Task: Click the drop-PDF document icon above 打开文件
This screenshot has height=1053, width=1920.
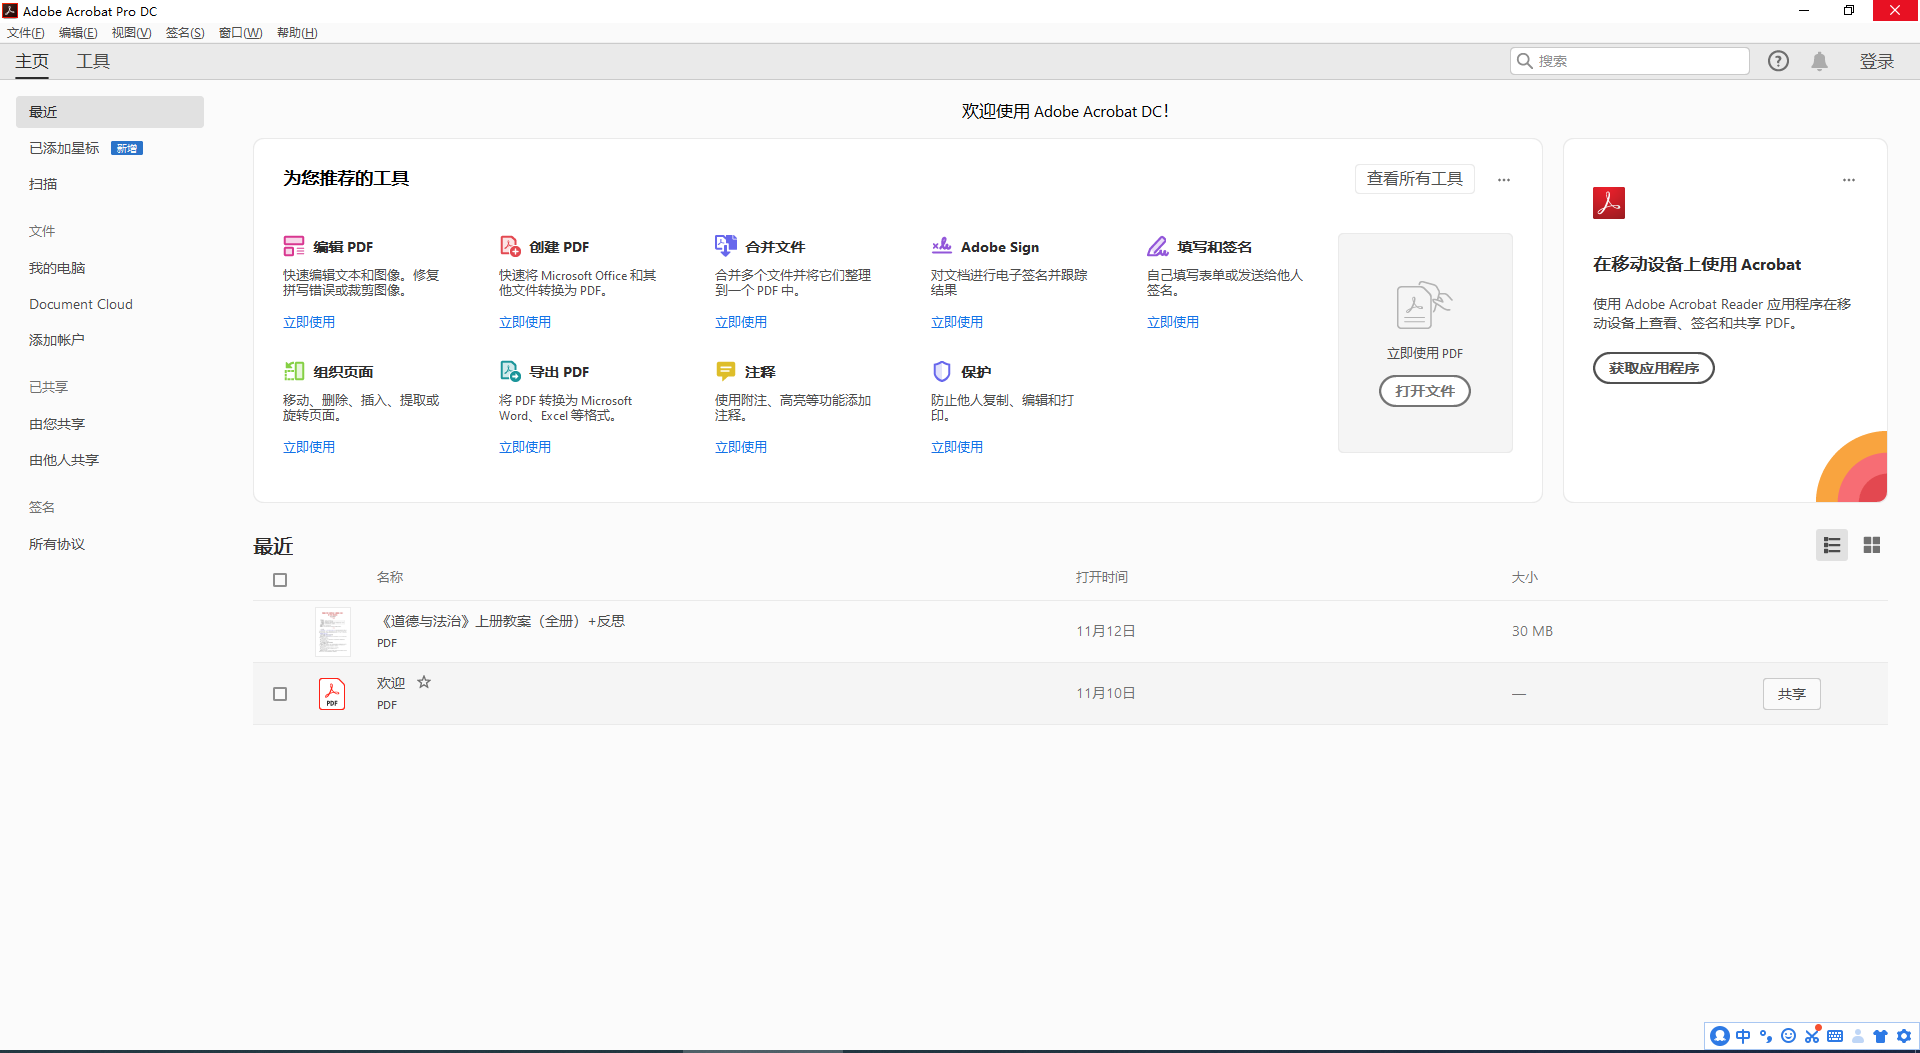Action: coord(1424,306)
